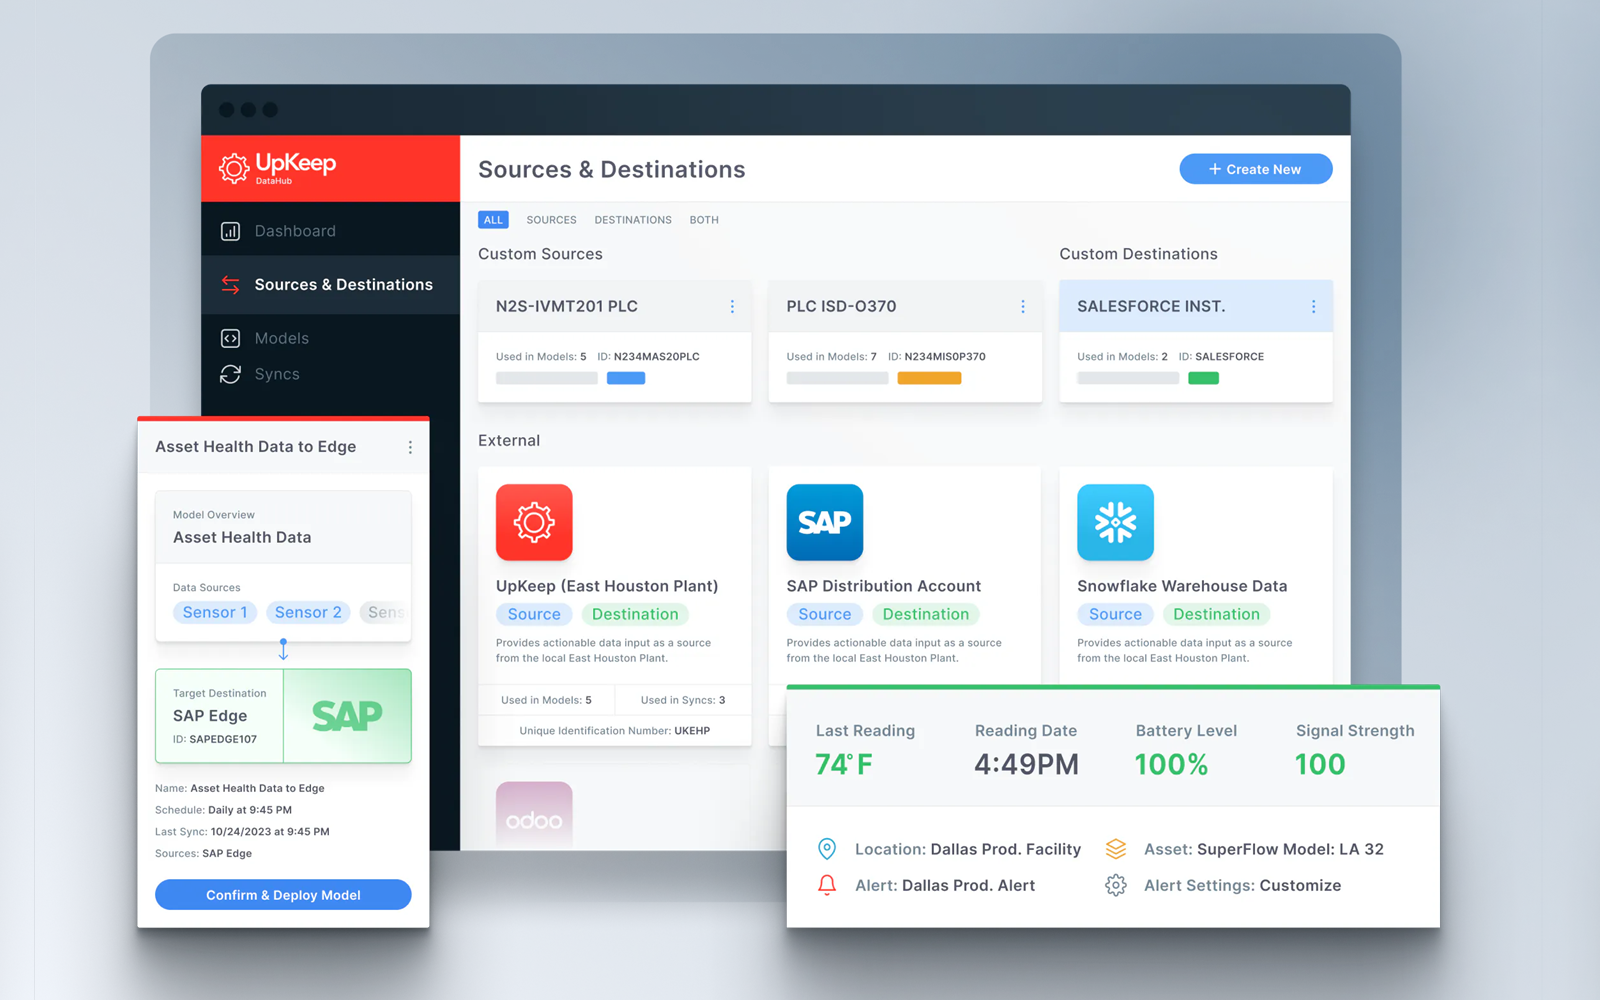Click Source tag on SAP Distribution Account

coord(825,614)
